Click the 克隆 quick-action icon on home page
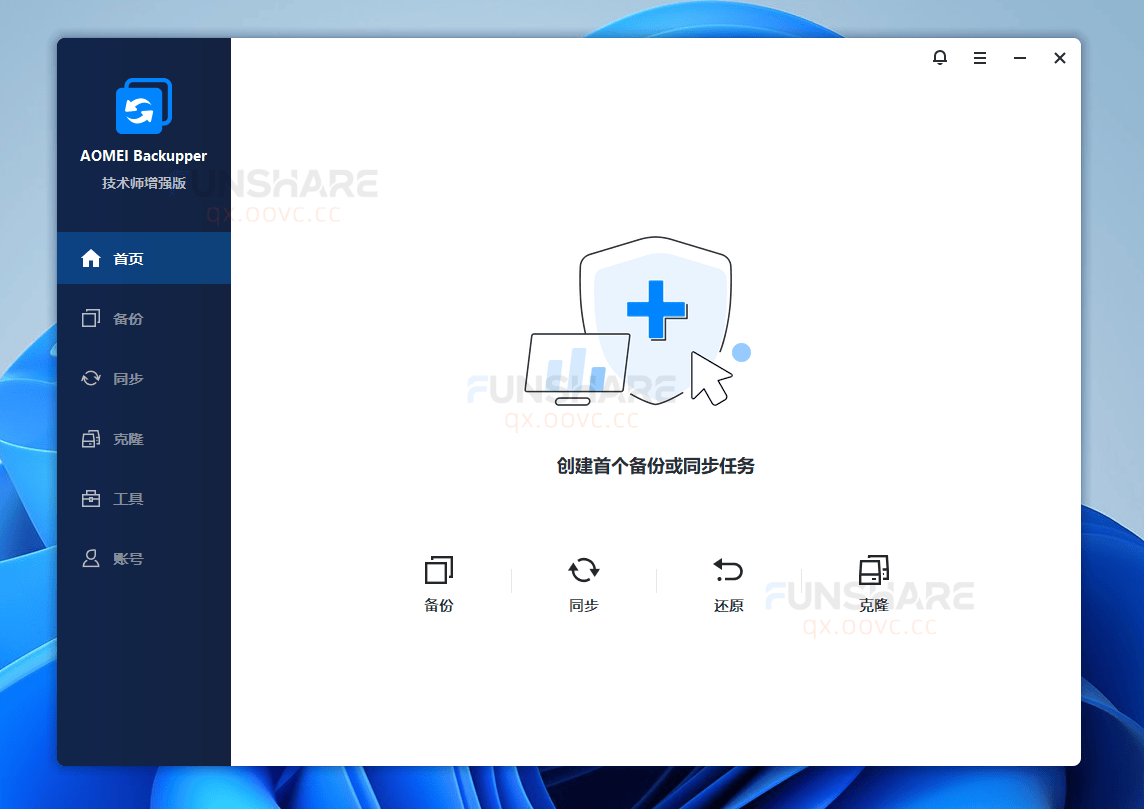The width and height of the screenshot is (1144, 809). pyautogui.click(x=873, y=570)
